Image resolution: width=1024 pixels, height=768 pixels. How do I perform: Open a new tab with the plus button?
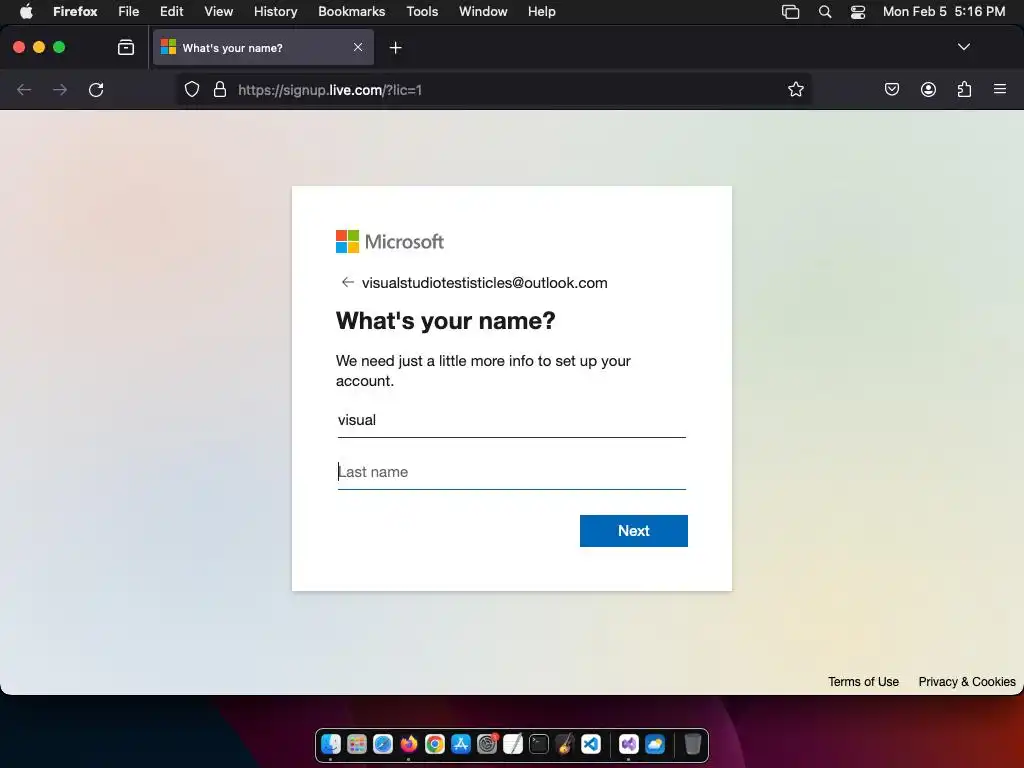pos(395,48)
